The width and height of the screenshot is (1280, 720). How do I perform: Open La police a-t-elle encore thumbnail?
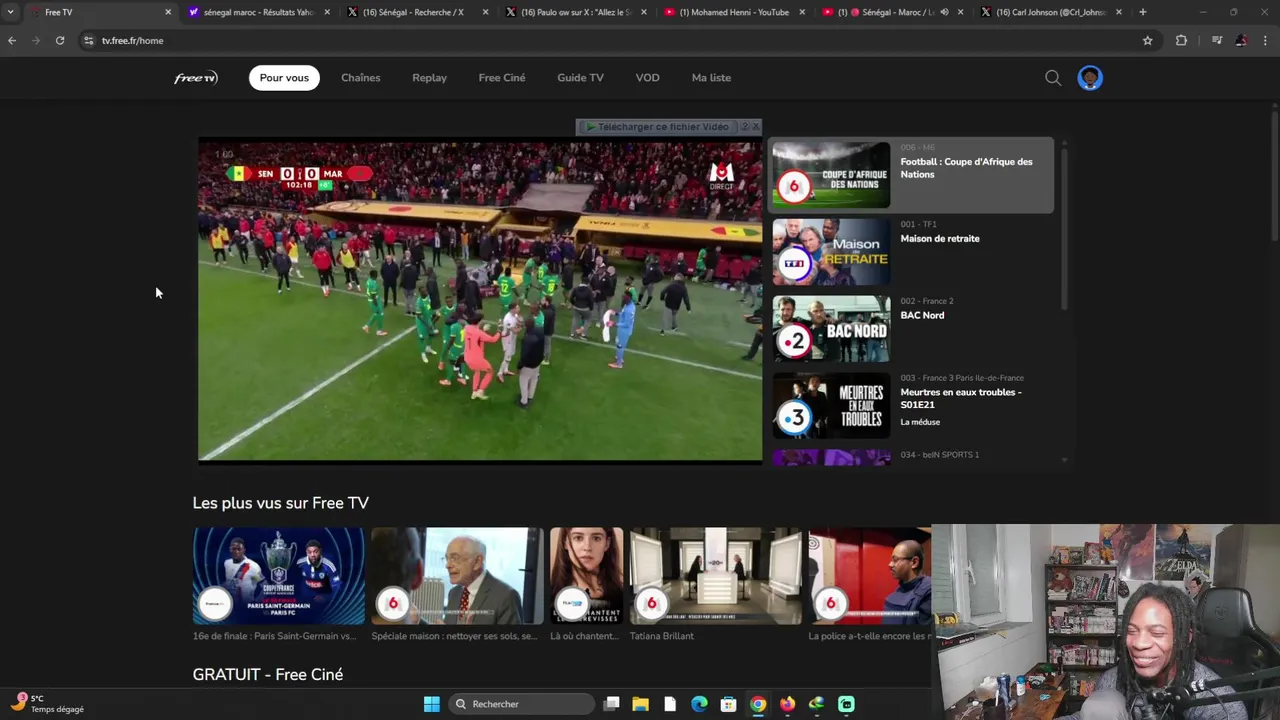tap(869, 576)
